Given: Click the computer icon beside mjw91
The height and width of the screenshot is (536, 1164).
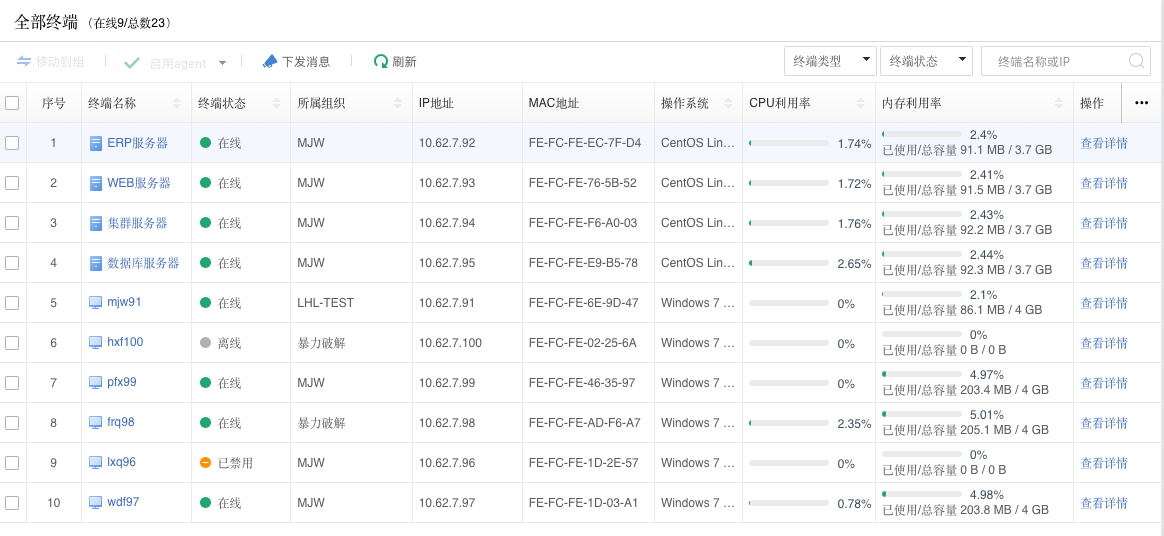Looking at the screenshot, I should (x=96, y=302).
